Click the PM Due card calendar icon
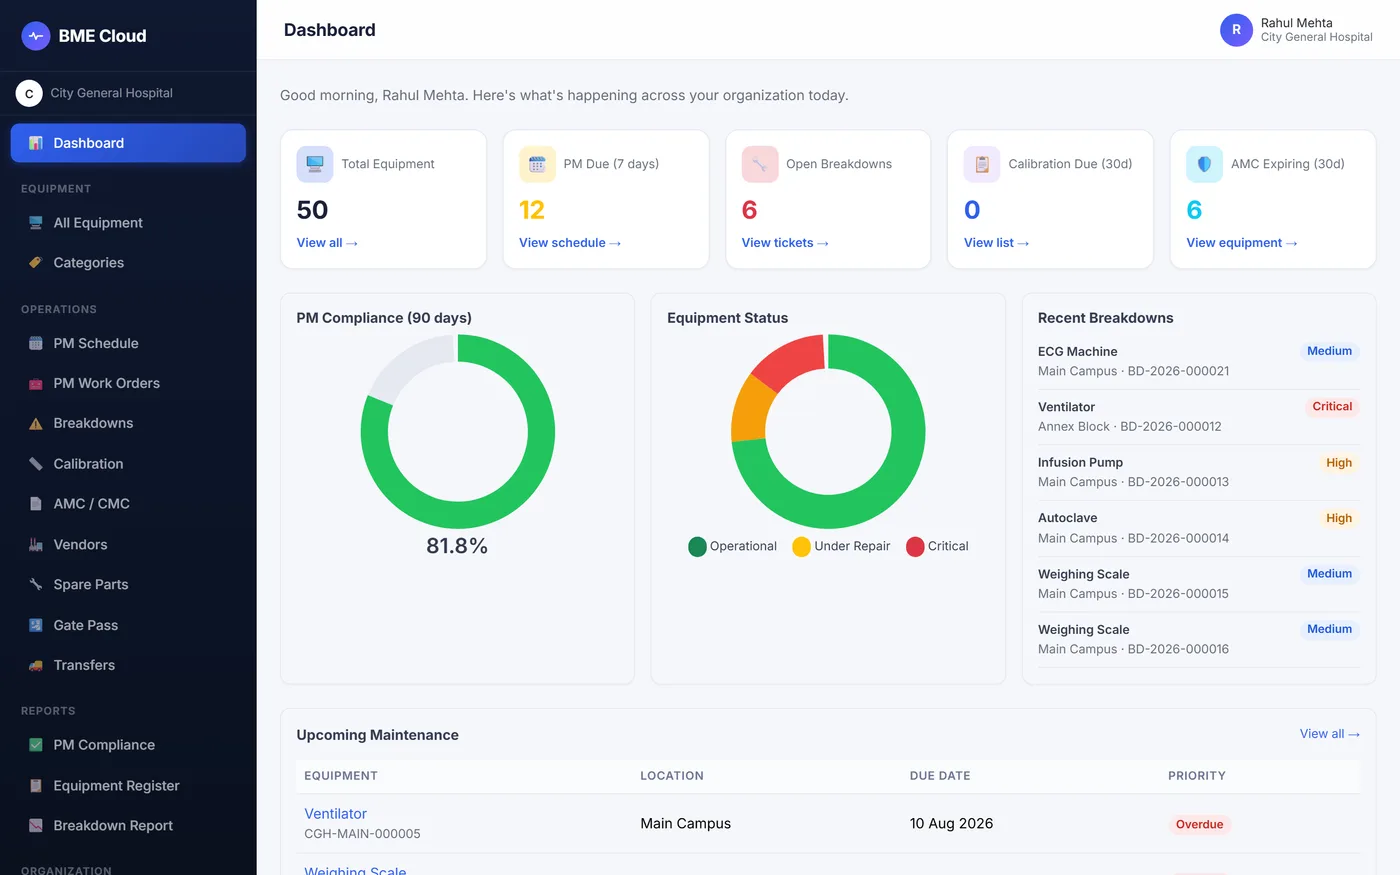This screenshot has height=875, width=1400. tap(537, 164)
